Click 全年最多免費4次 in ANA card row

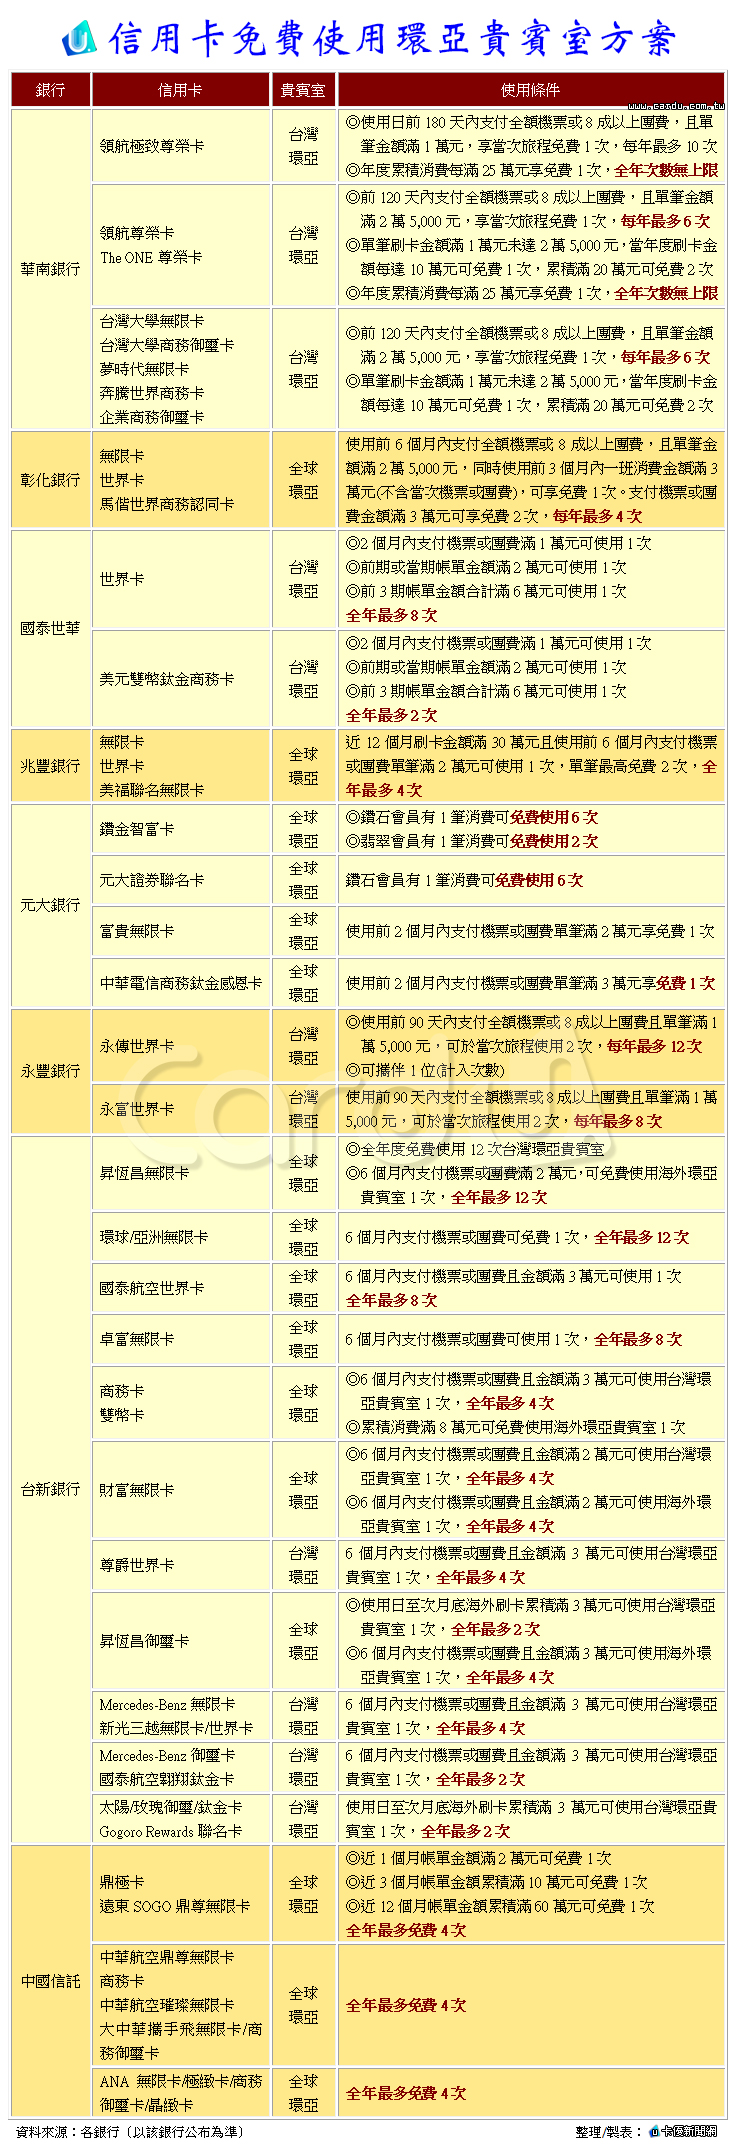tap(406, 2093)
